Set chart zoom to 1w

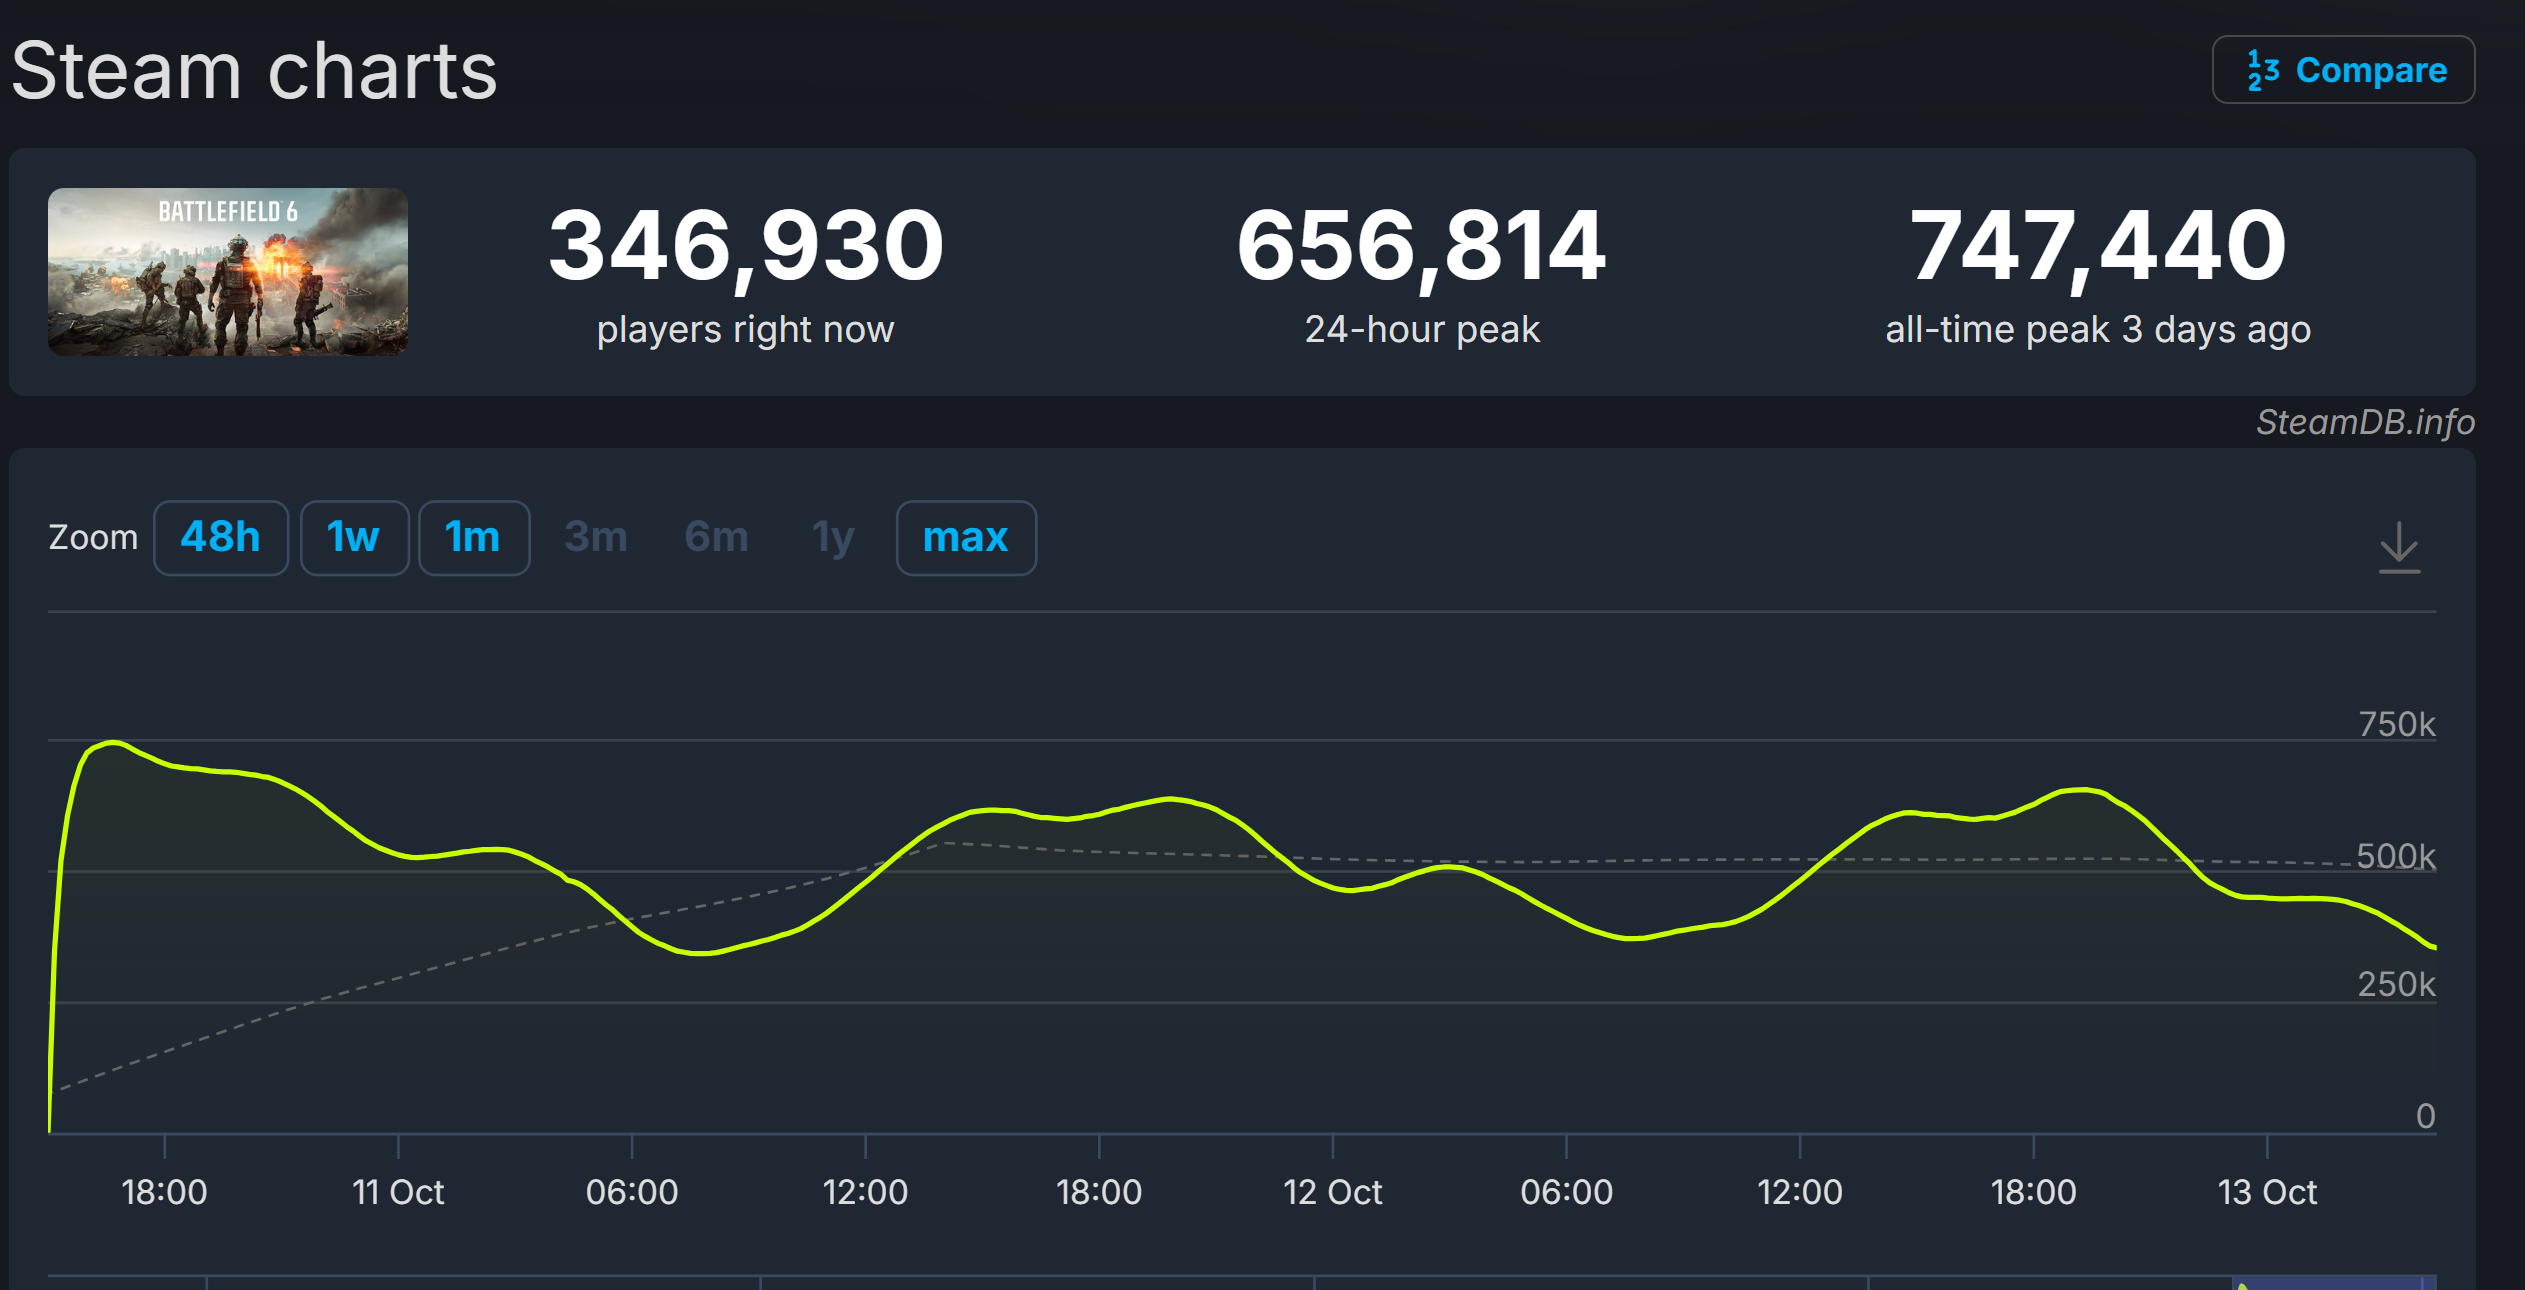point(354,538)
